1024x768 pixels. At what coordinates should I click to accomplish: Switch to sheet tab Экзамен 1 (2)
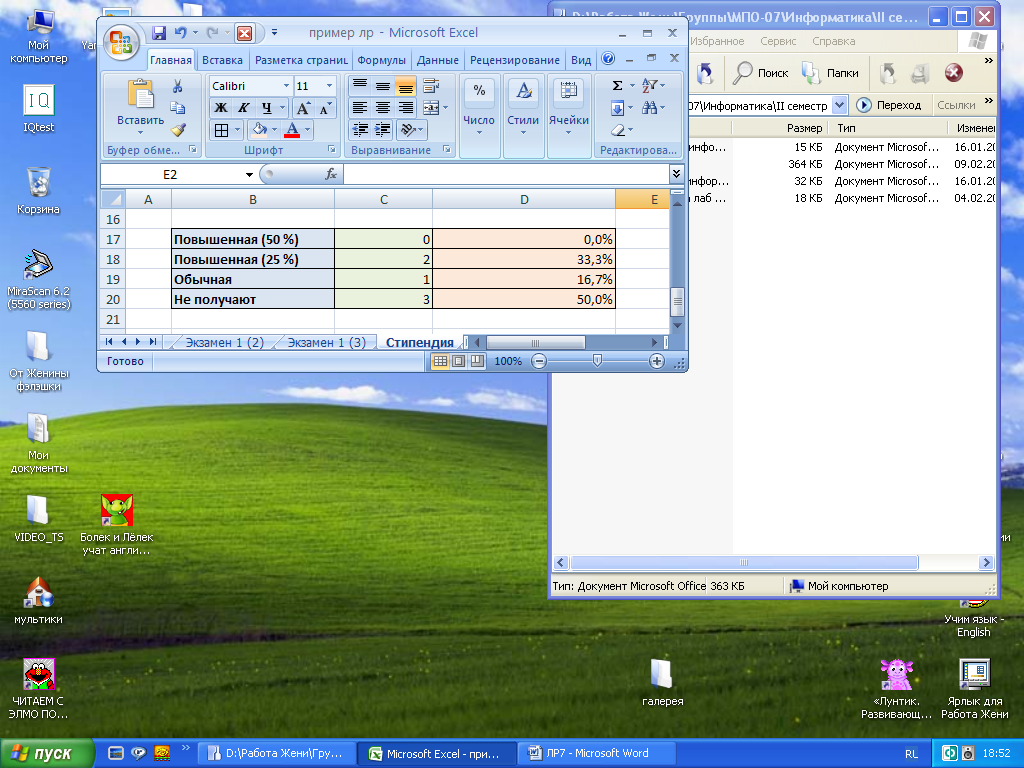[224, 342]
